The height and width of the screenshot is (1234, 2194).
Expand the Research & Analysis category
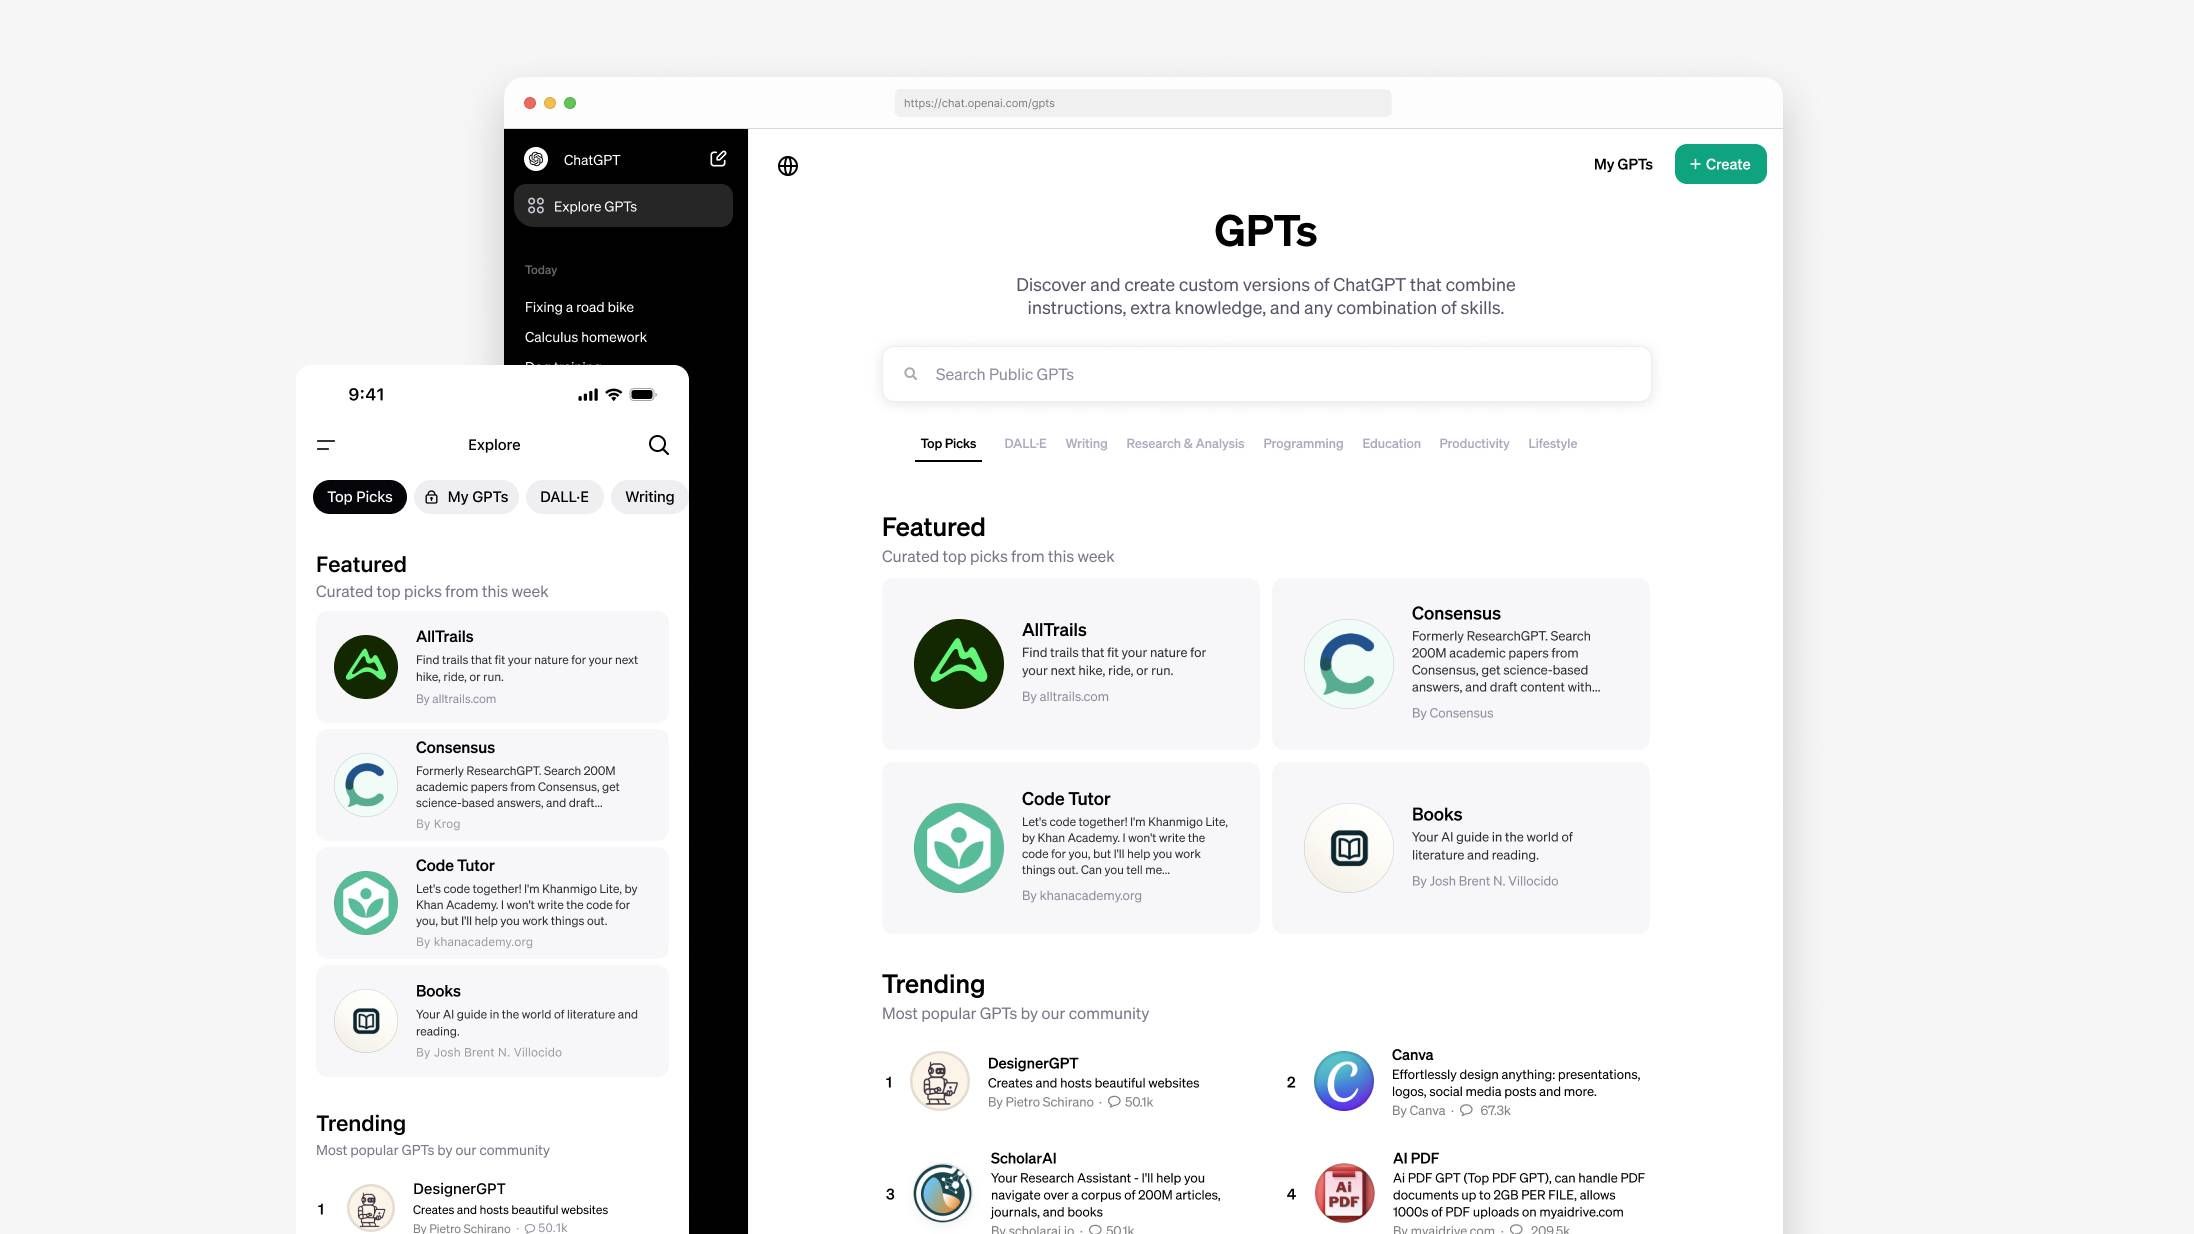coord(1186,443)
